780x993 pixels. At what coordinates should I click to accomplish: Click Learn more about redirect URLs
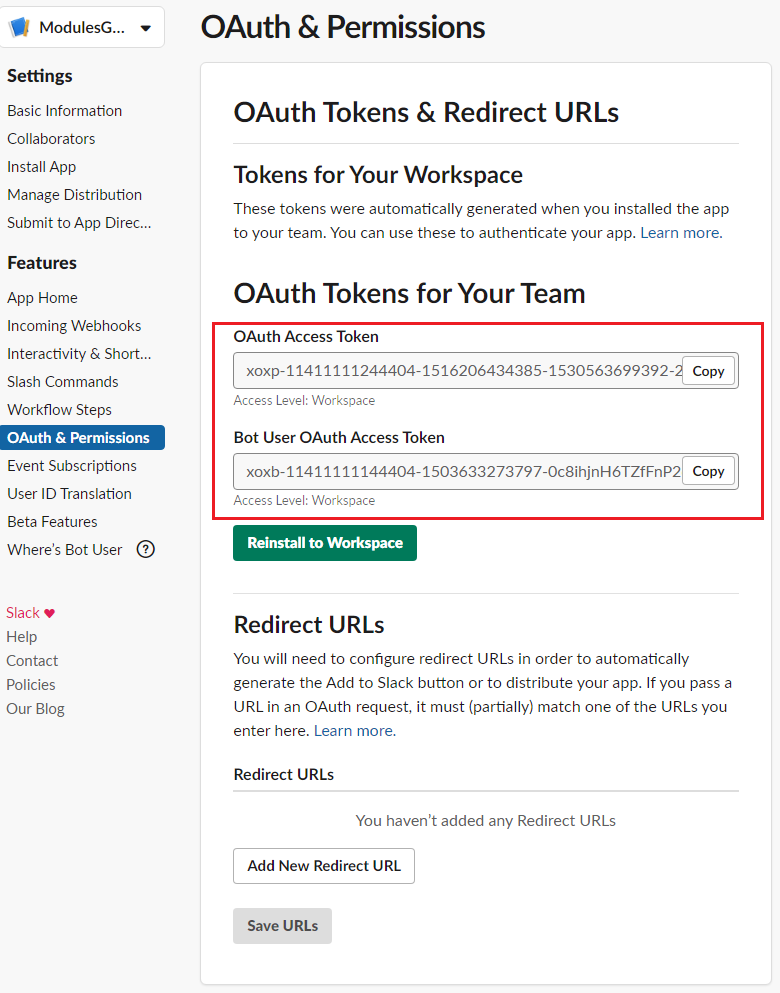click(355, 731)
